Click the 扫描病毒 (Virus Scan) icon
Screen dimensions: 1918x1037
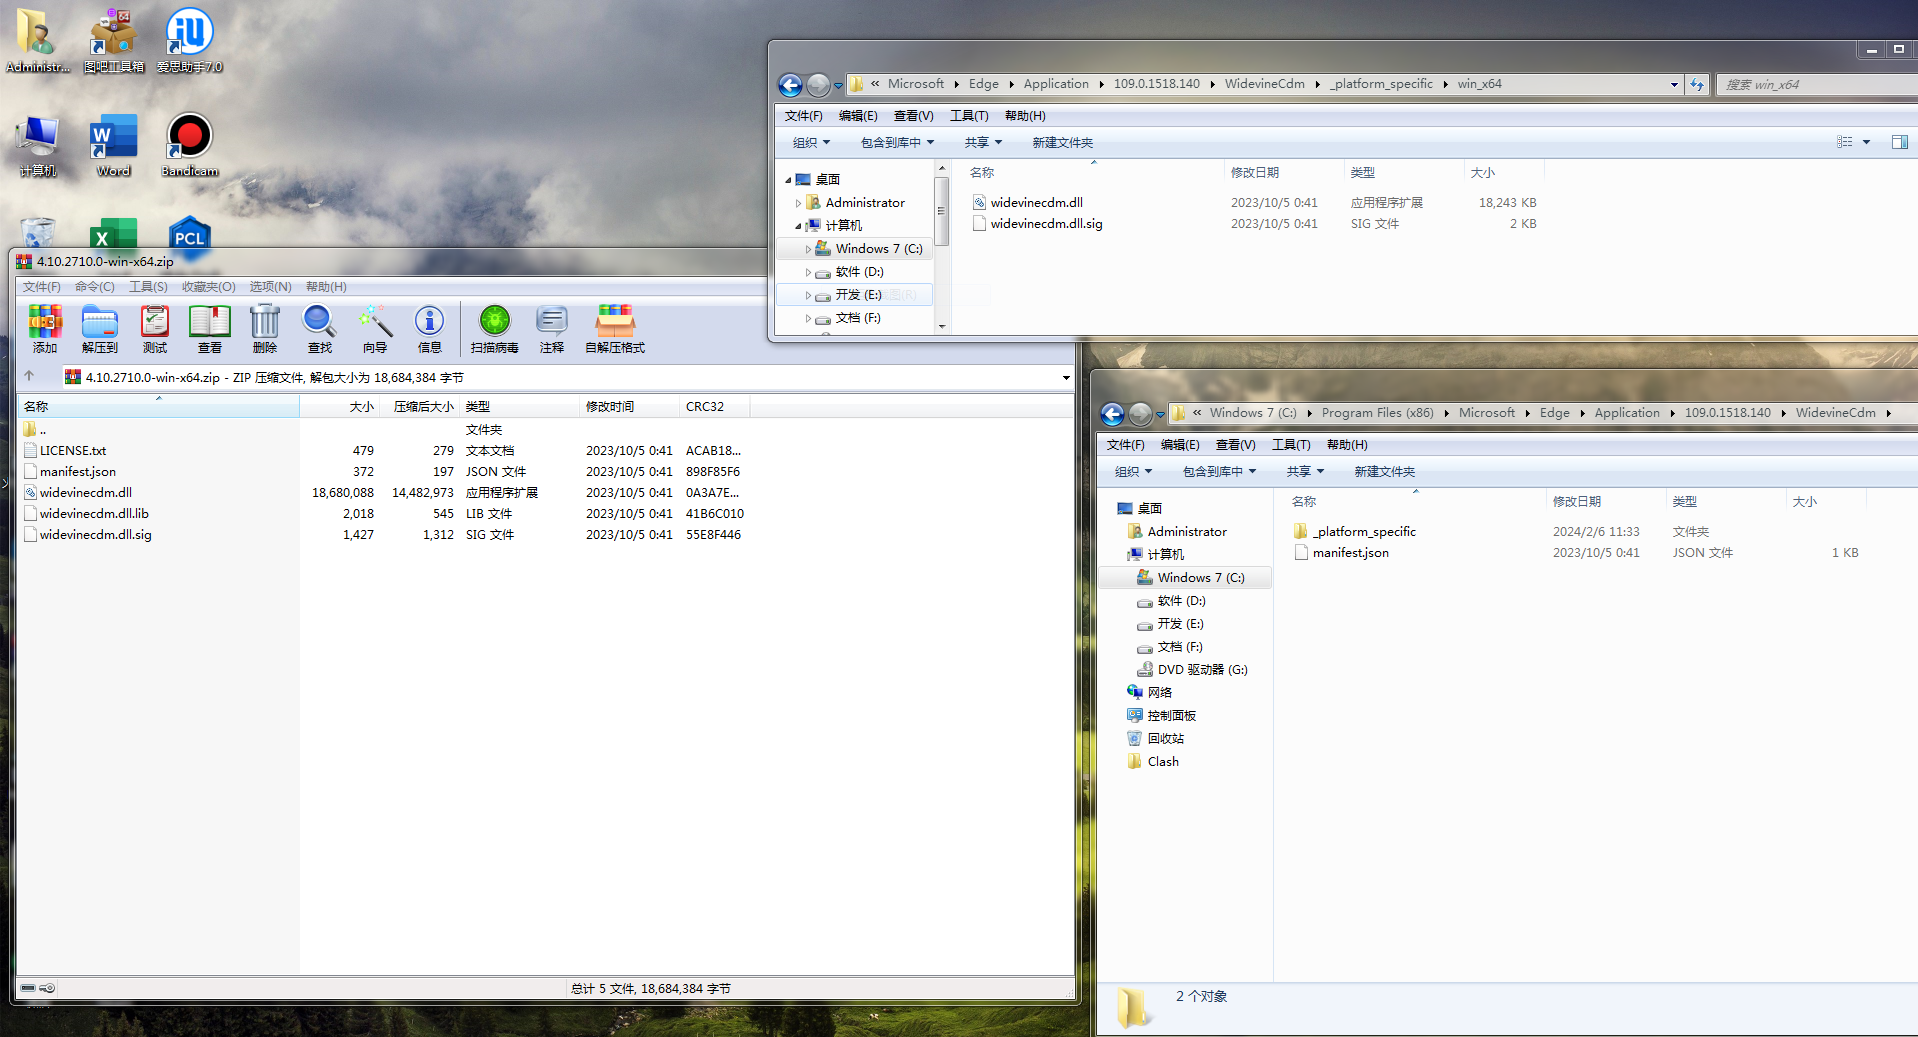(494, 328)
